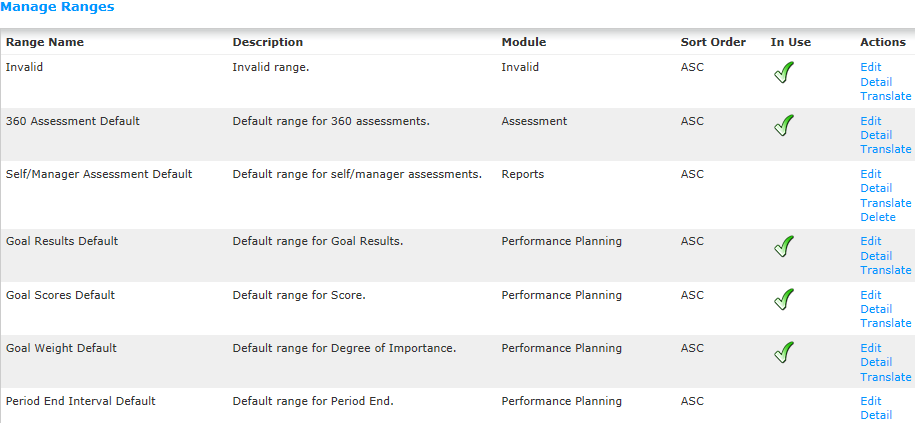Delete the Self/Manager Assessment Default range
The height and width of the screenshot is (423, 915).
[x=878, y=217]
